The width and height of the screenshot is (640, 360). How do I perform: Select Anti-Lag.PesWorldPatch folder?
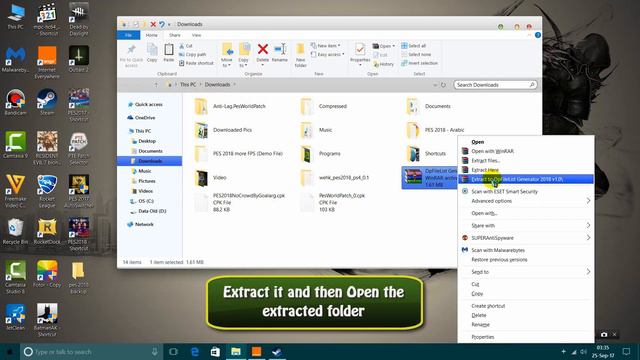pos(231,107)
